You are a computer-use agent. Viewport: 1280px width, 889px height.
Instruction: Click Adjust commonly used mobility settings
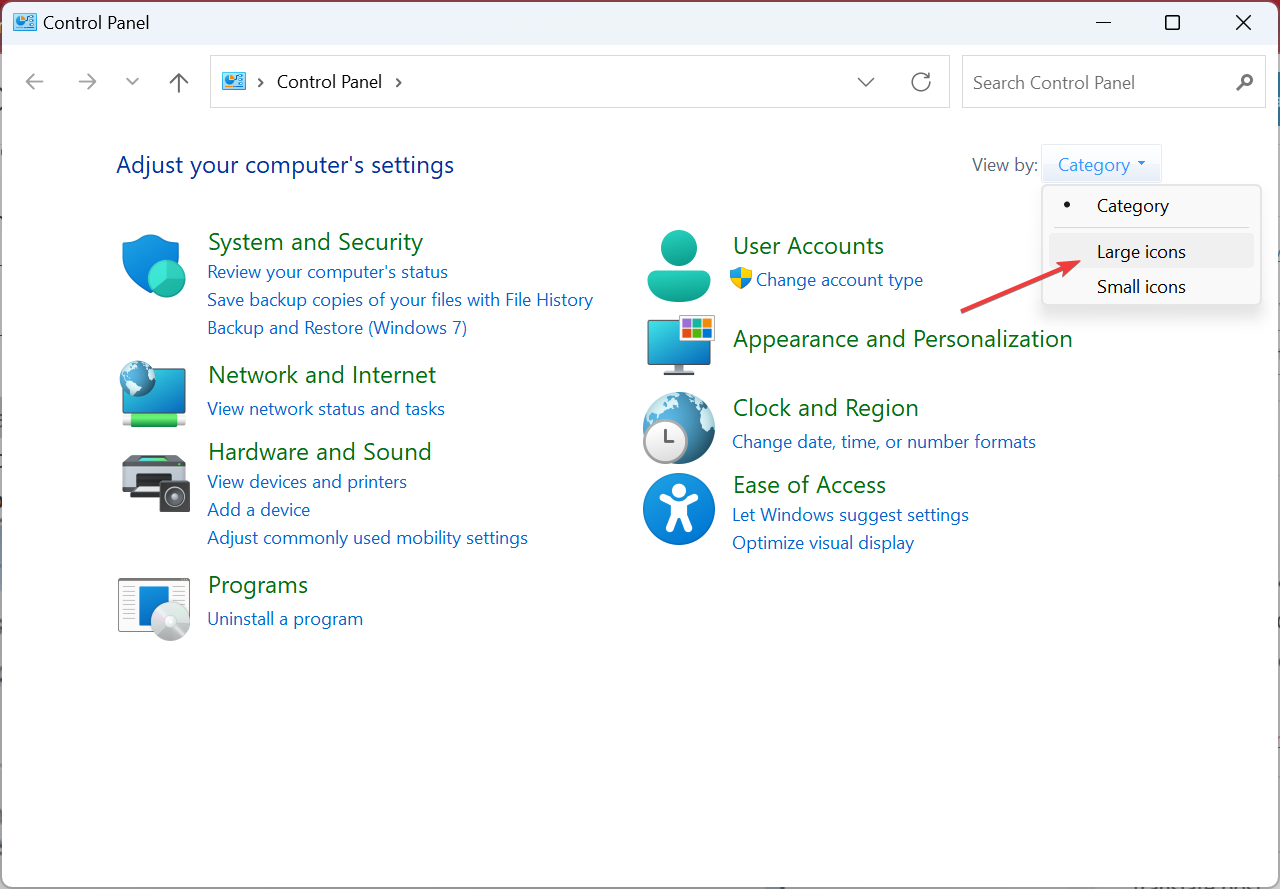(x=367, y=538)
